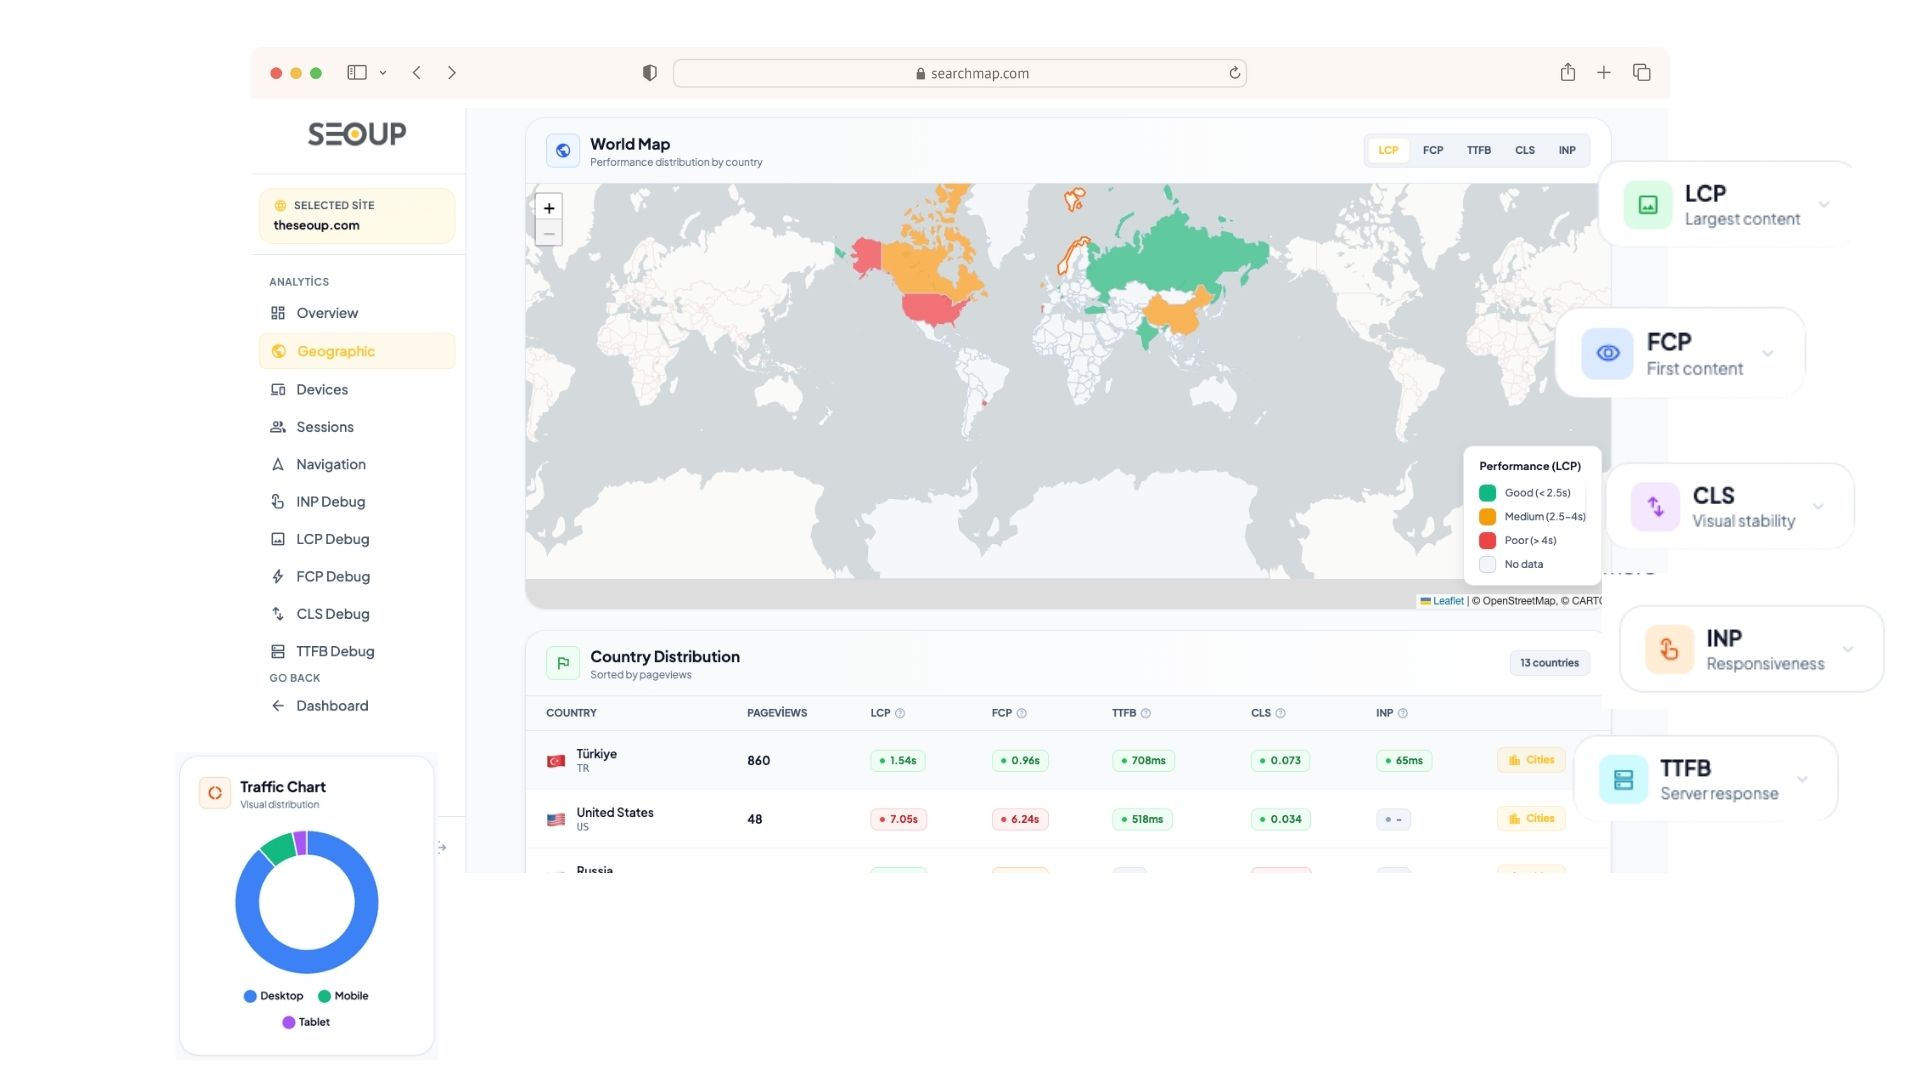Click the Safari sidebar toggle icon
Viewport: 1920px width, 1080px height.
pos(357,73)
